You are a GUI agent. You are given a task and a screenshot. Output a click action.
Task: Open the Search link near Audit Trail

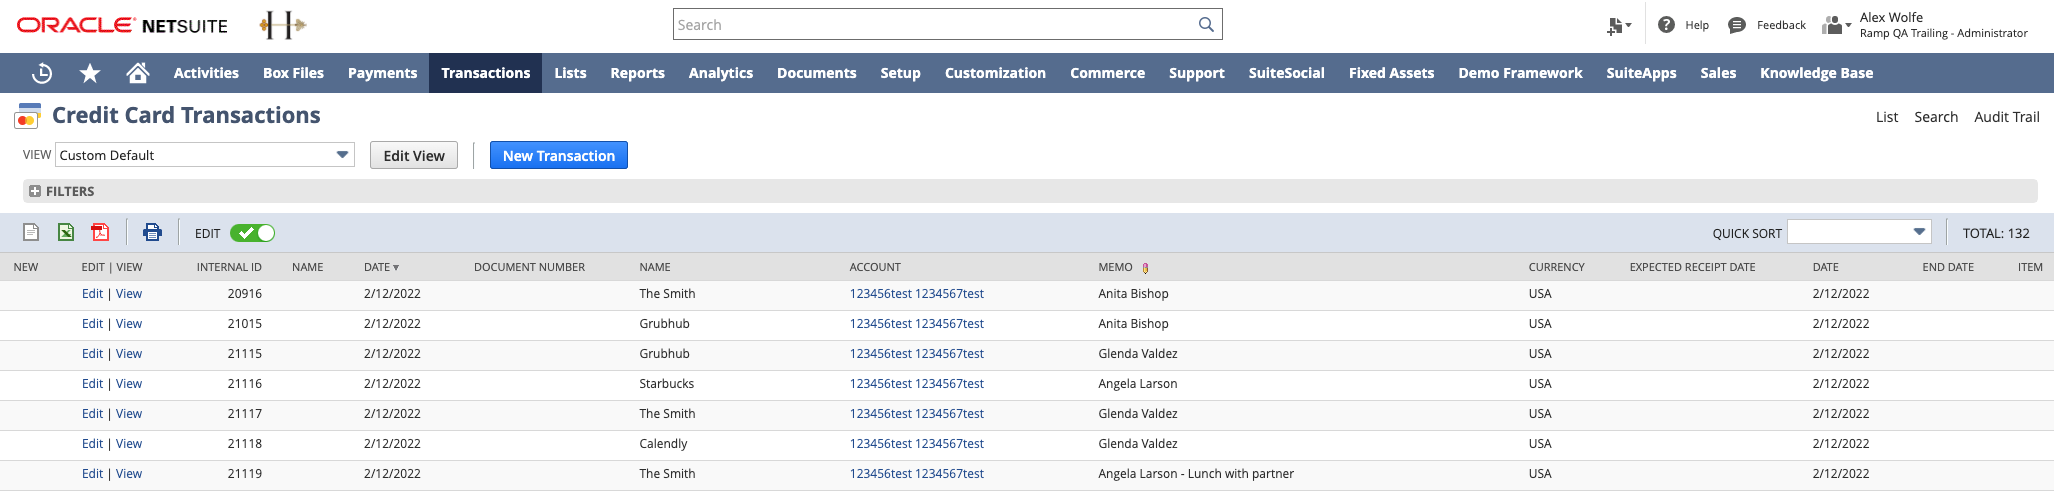(1936, 117)
